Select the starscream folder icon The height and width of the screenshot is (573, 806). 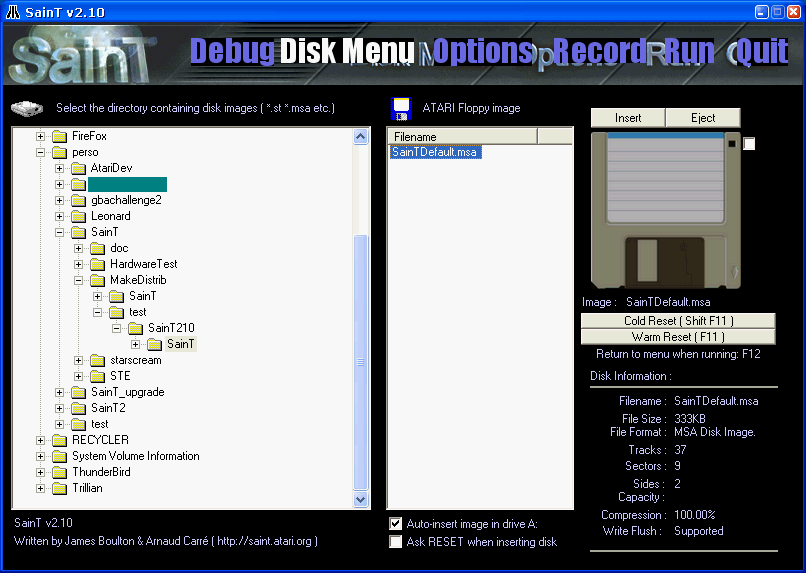(97, 360)
